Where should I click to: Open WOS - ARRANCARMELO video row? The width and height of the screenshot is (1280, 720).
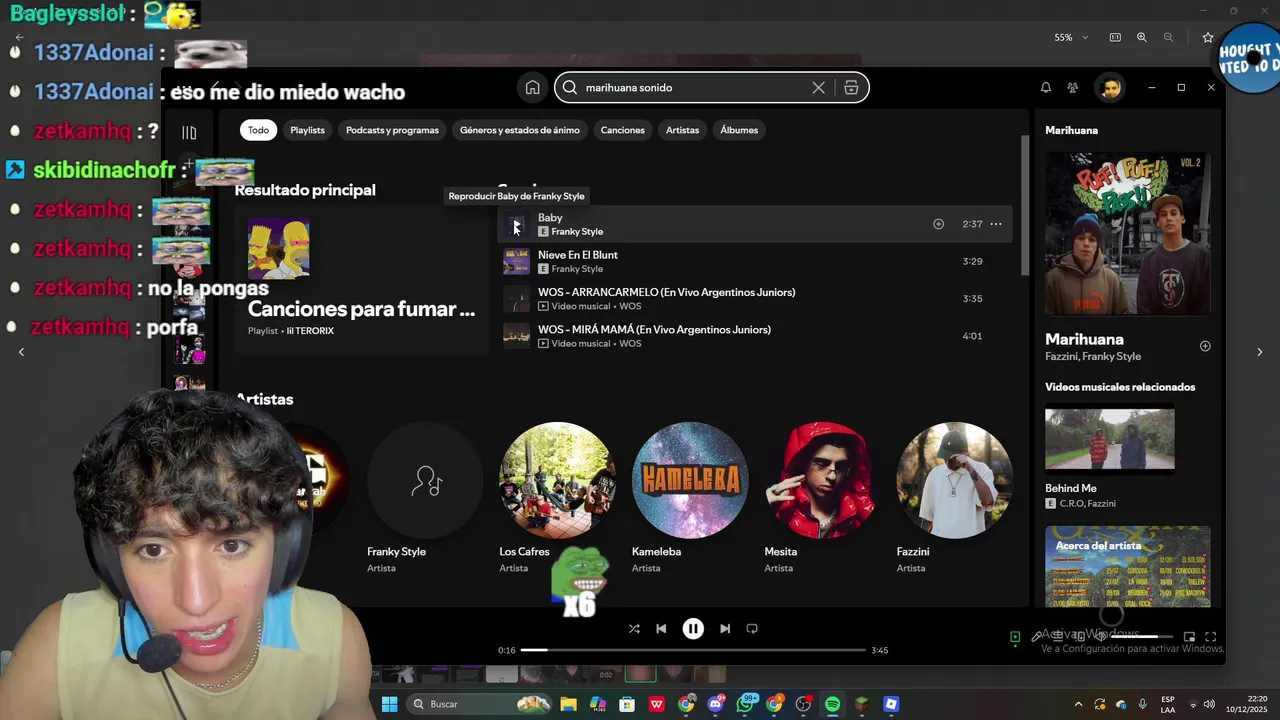click(755, 299)
